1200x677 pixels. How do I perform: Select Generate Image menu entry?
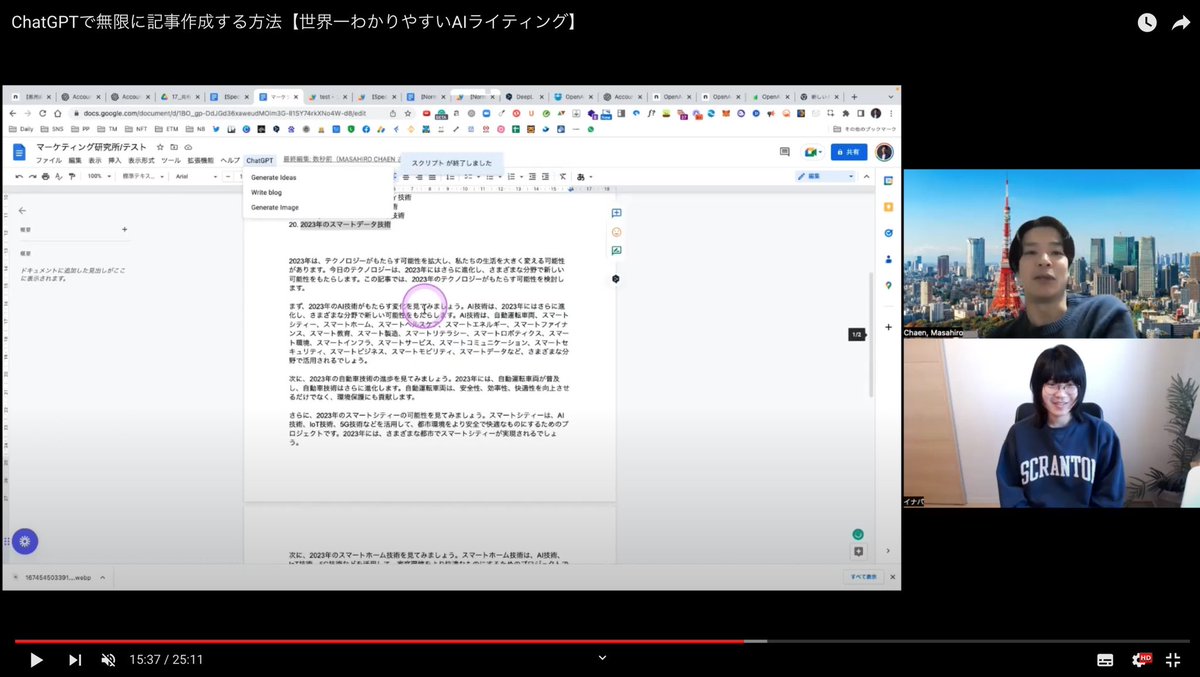coord(274,207)
